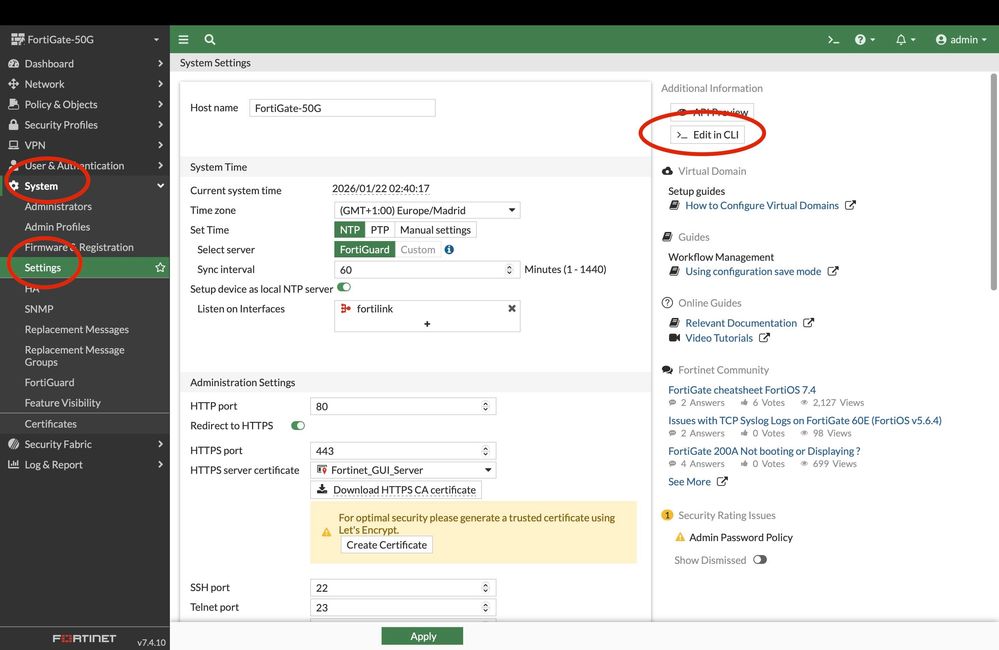The height and width of the screenshot is (650, 999).
Task: Edit the Host name field
Action: (x=342, y=108)
